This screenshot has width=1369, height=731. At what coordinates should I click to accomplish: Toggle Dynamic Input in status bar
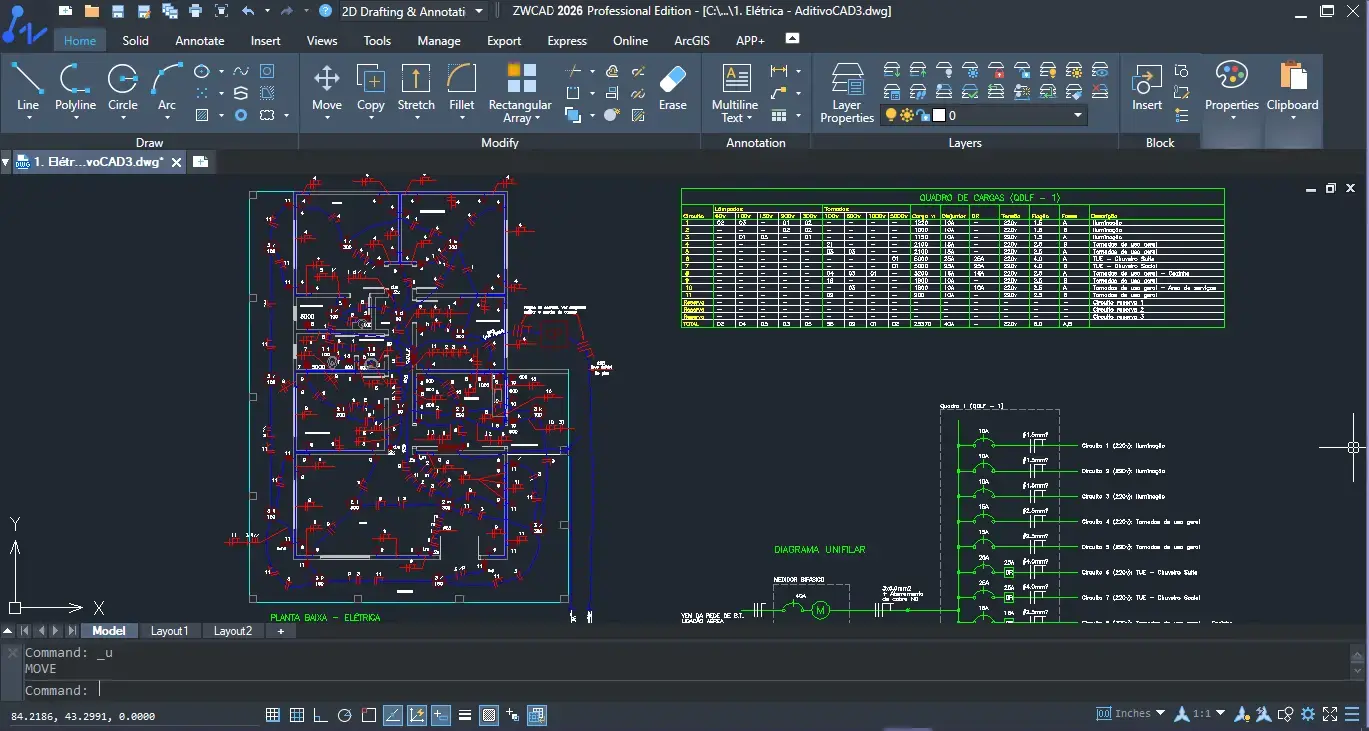click(x=441, y=715)
